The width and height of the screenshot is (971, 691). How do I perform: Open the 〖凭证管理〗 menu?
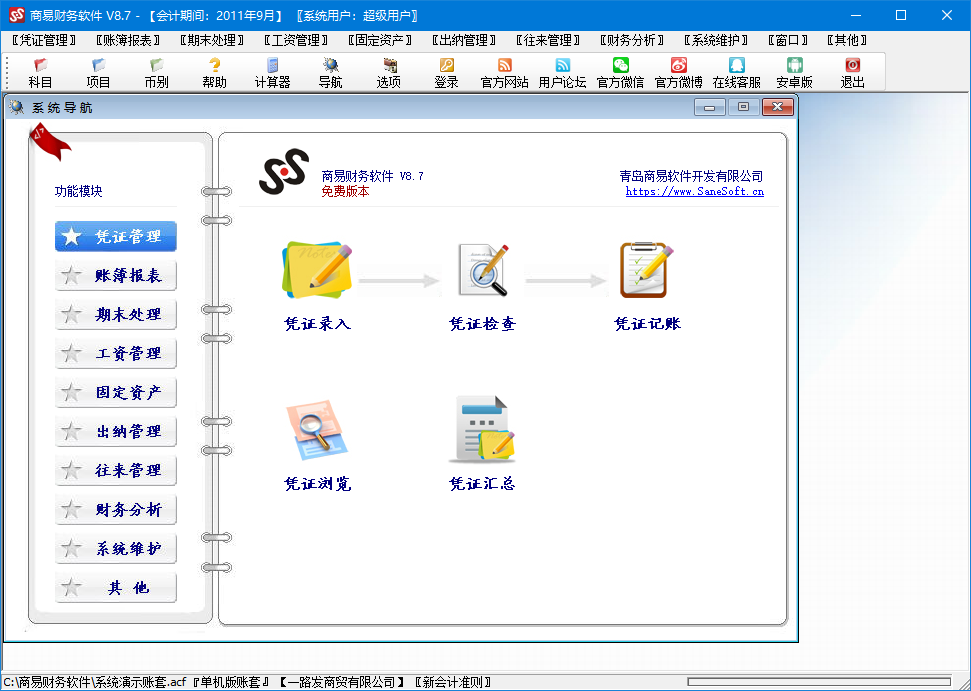click(x=44, y=40)
